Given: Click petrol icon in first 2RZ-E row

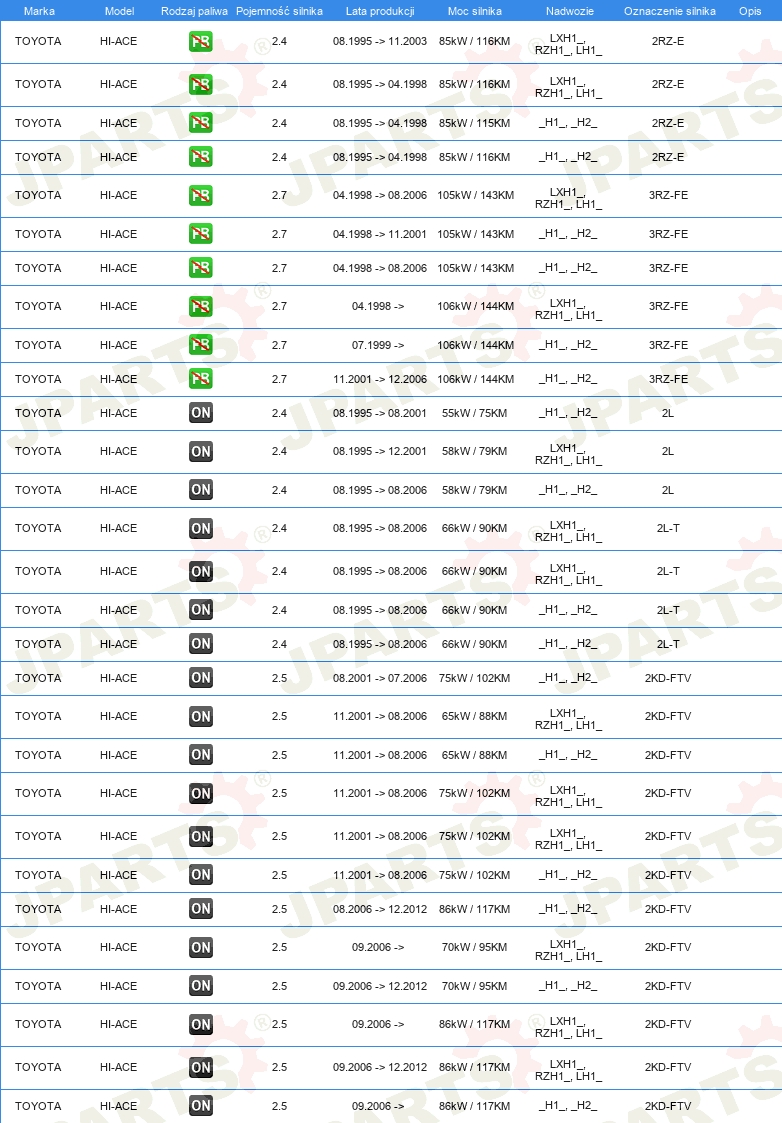Looking at the screenshot, I should point(201,42).
